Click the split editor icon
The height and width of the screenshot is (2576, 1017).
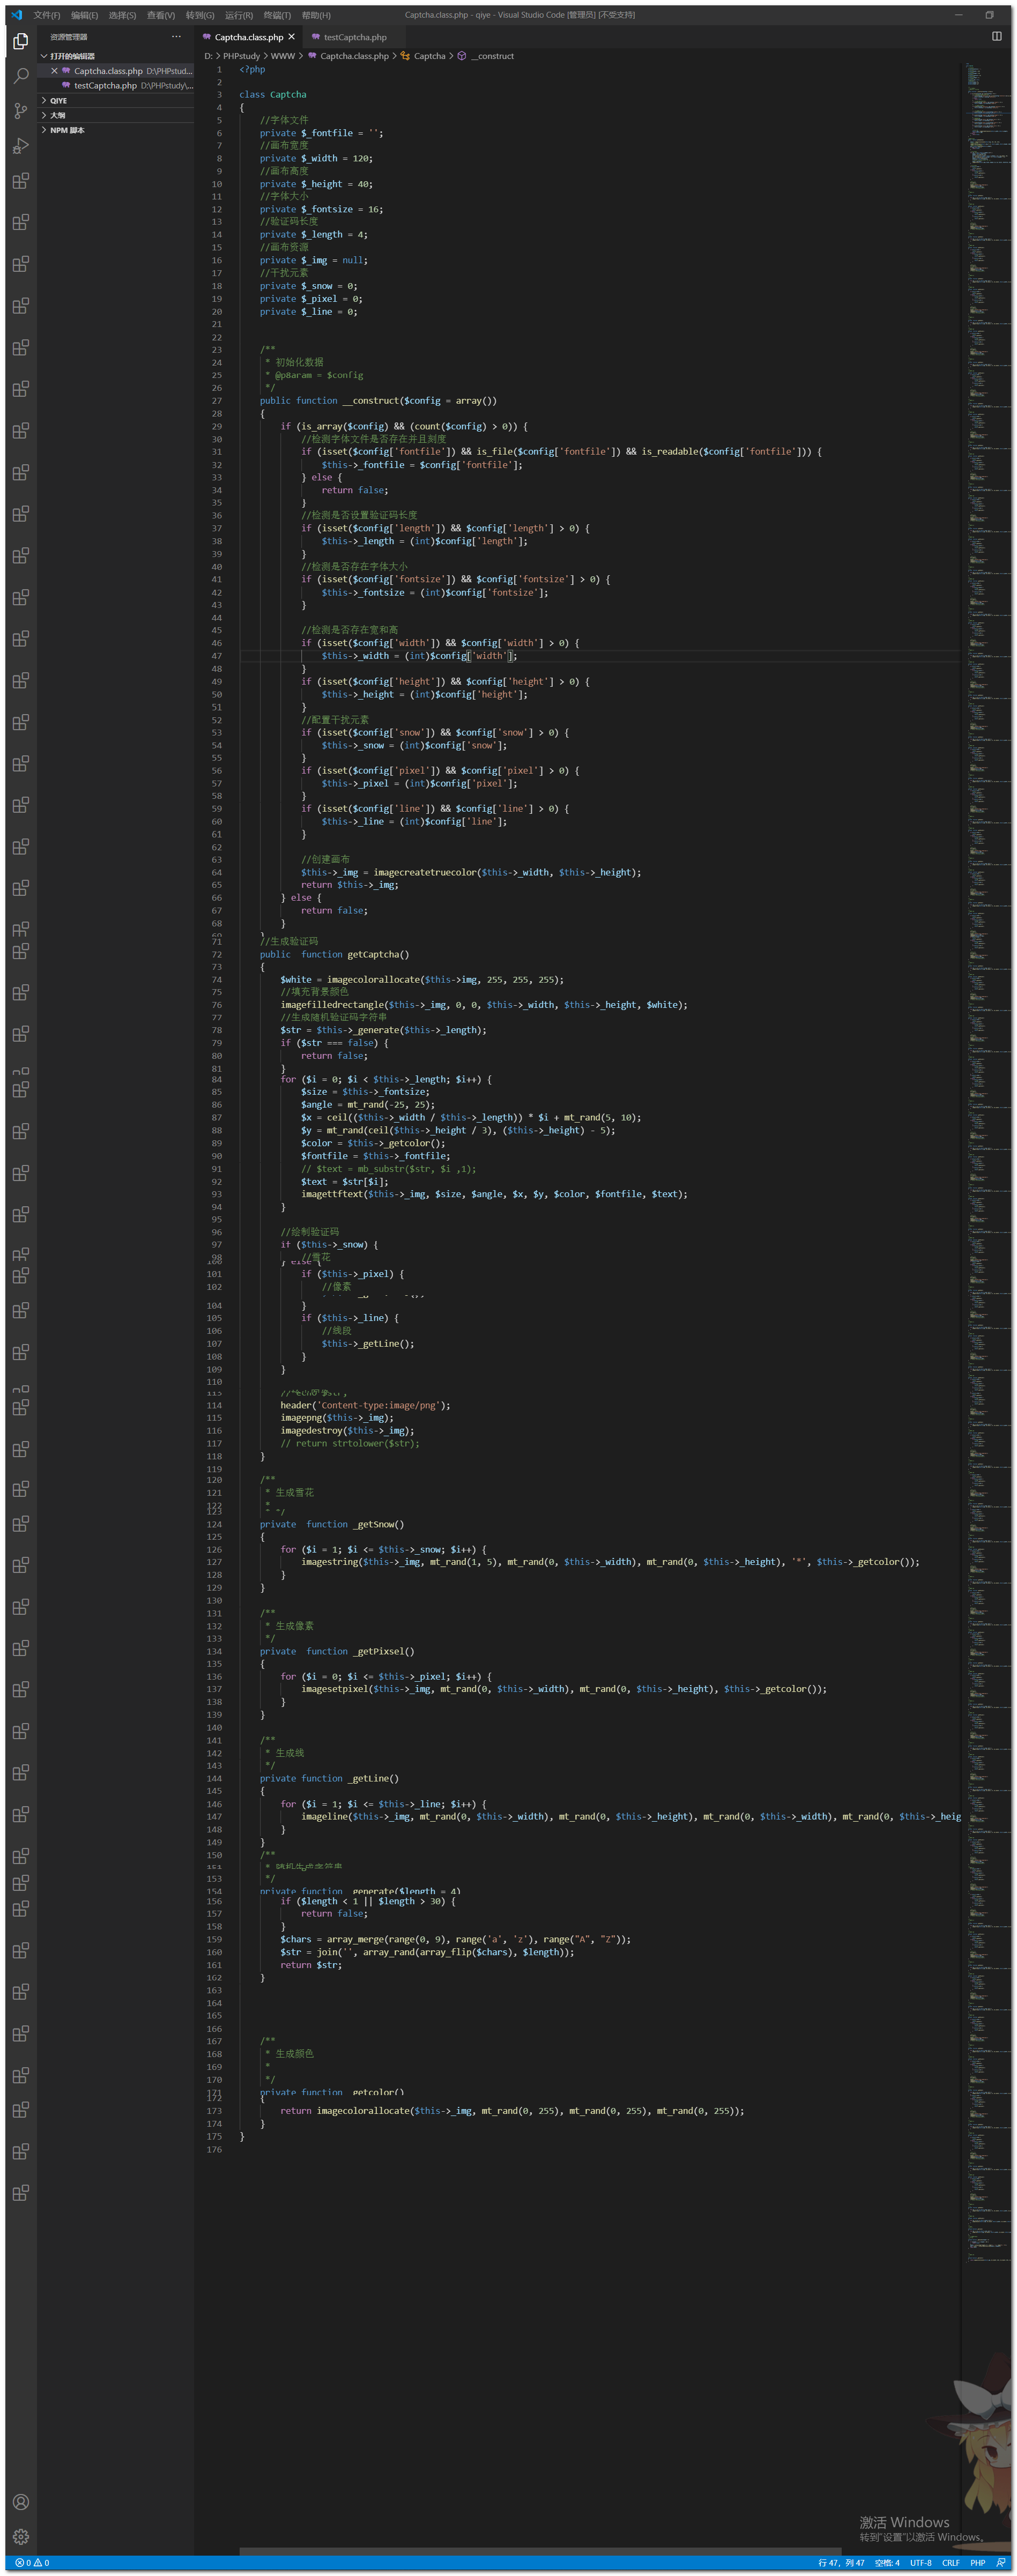(x=996, y=36)
